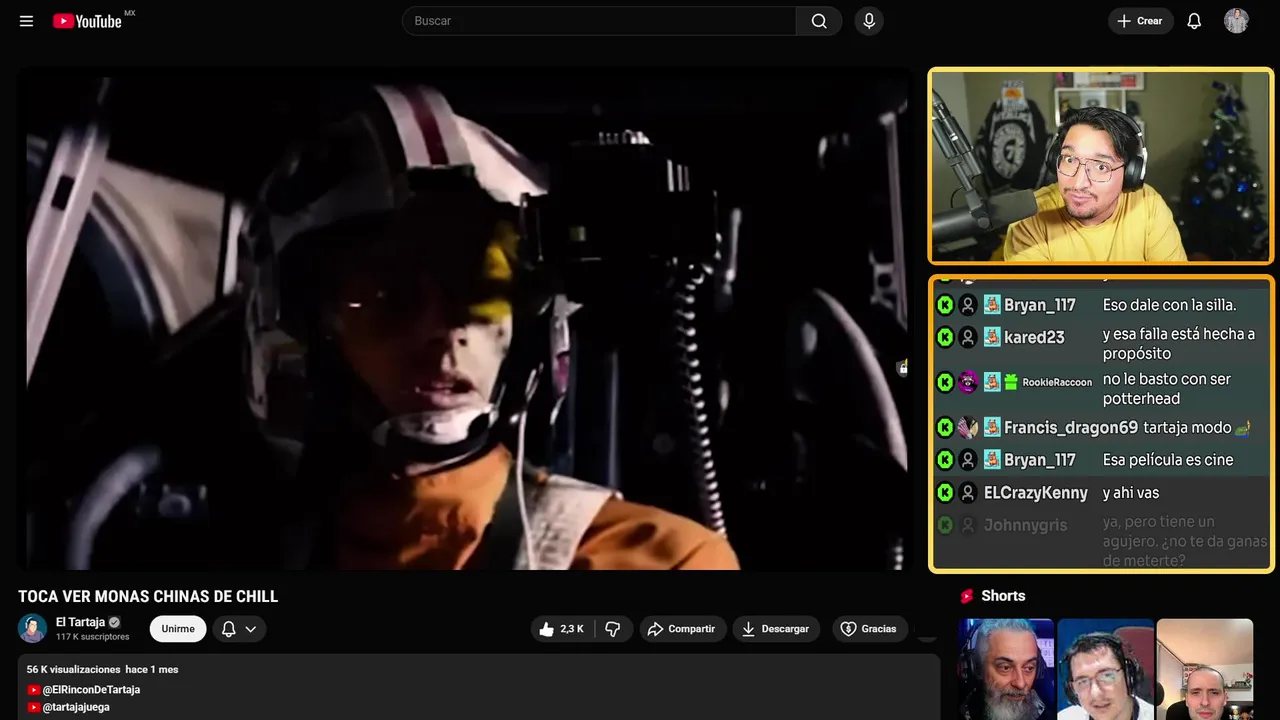Open the @ElRinconDeTartaja channel link
Screen dimensions: 1280x720
tap(91, 690)
